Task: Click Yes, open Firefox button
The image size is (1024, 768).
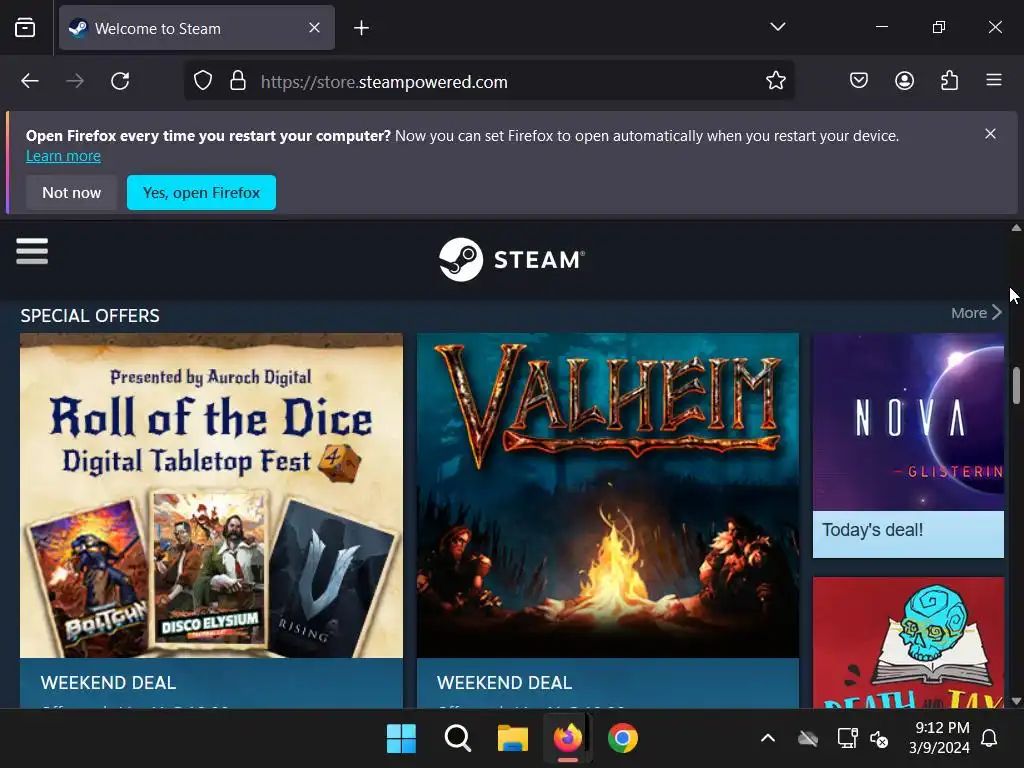Action: click(x=201, y=193)
